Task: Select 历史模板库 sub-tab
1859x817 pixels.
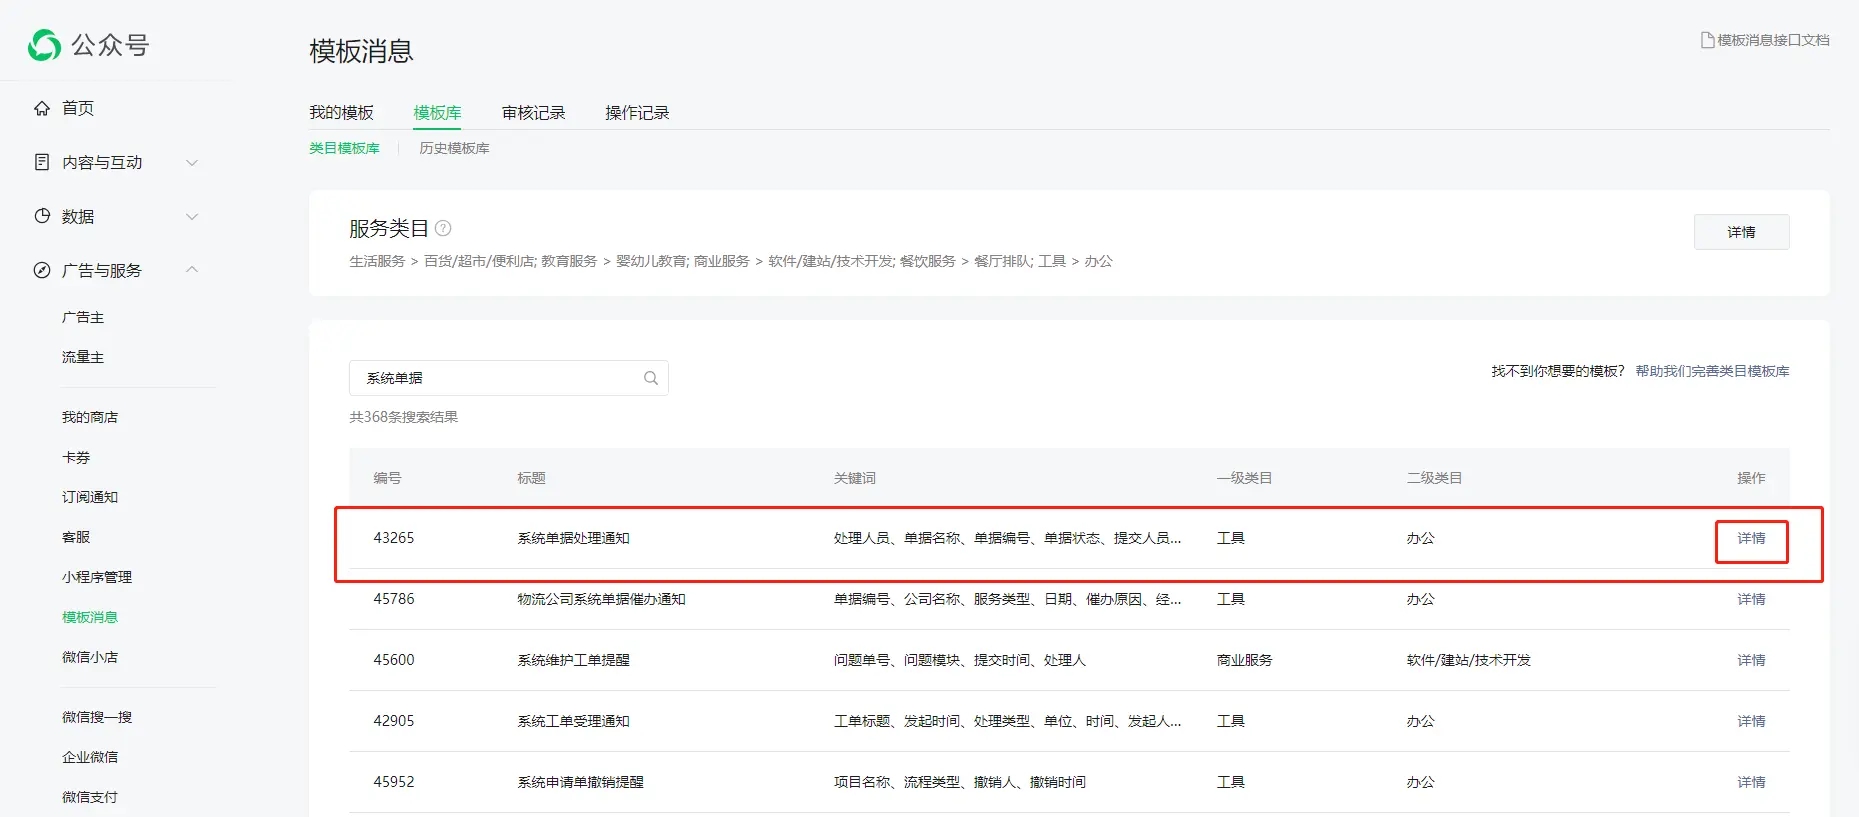Action: click(454, 148)
